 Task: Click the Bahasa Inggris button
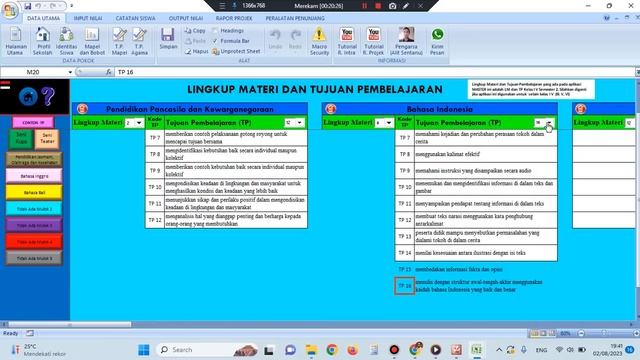(34, 176)
